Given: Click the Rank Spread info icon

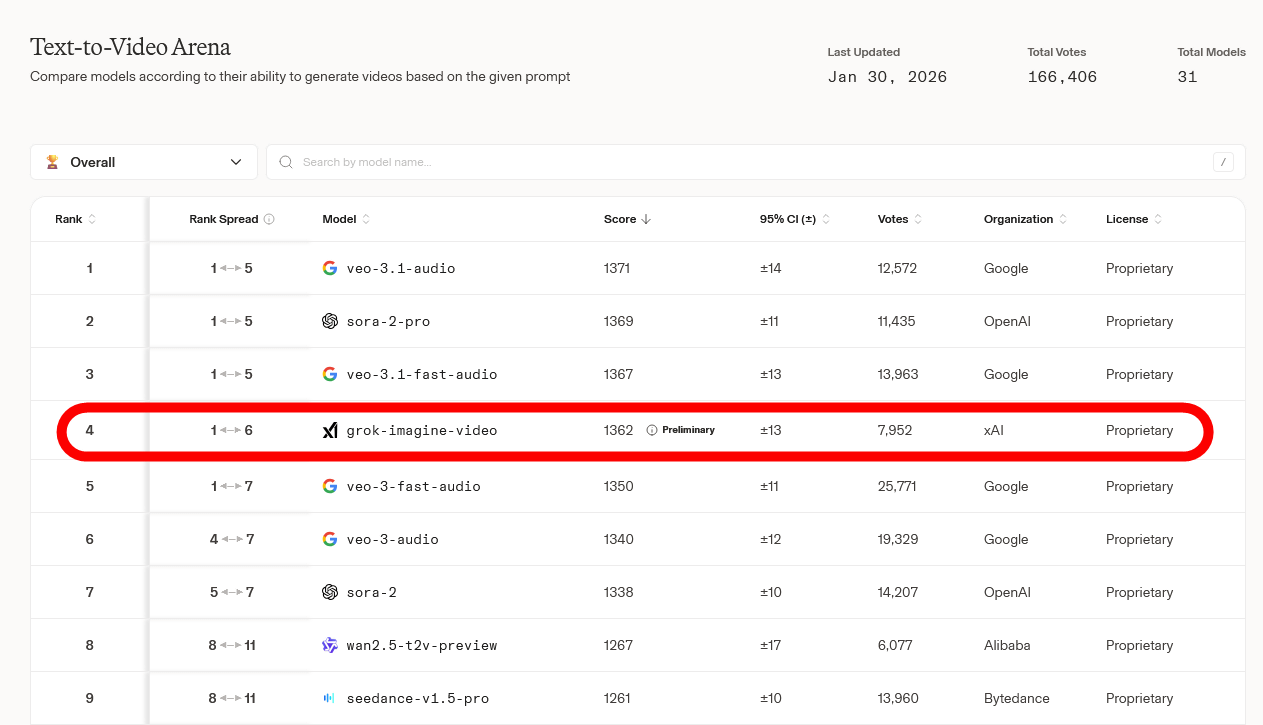Looking at the screenshot, I should tap(270, 219).
